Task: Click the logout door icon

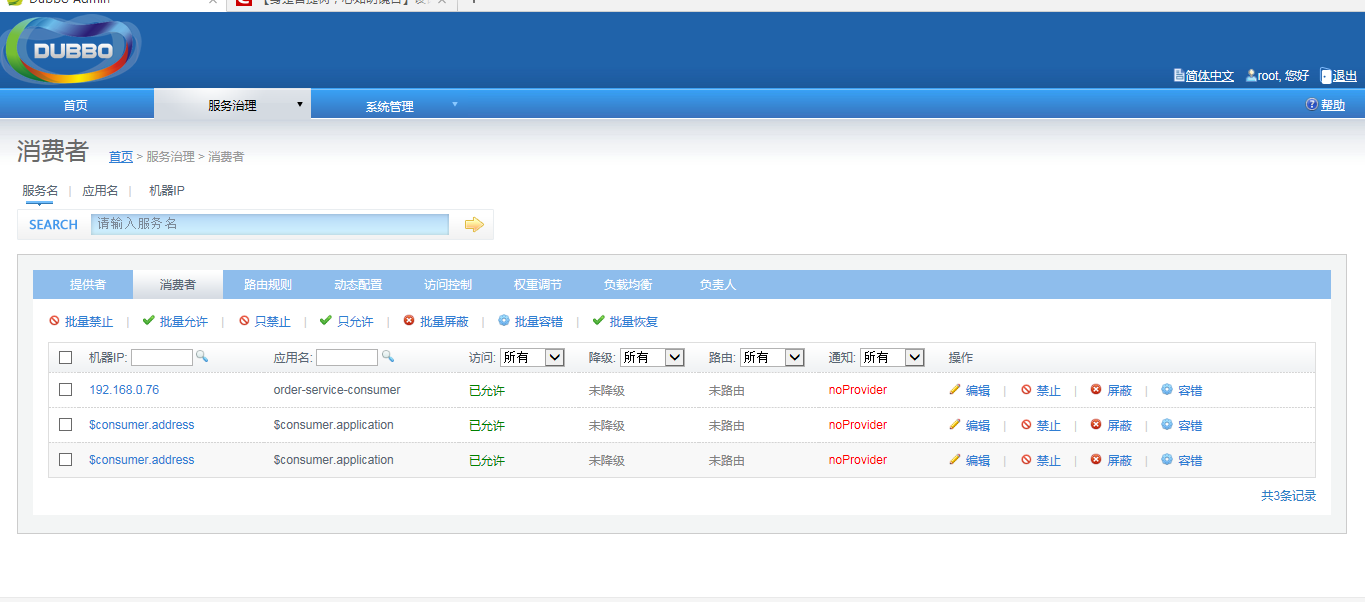Action: click(x=1326, y=75)
